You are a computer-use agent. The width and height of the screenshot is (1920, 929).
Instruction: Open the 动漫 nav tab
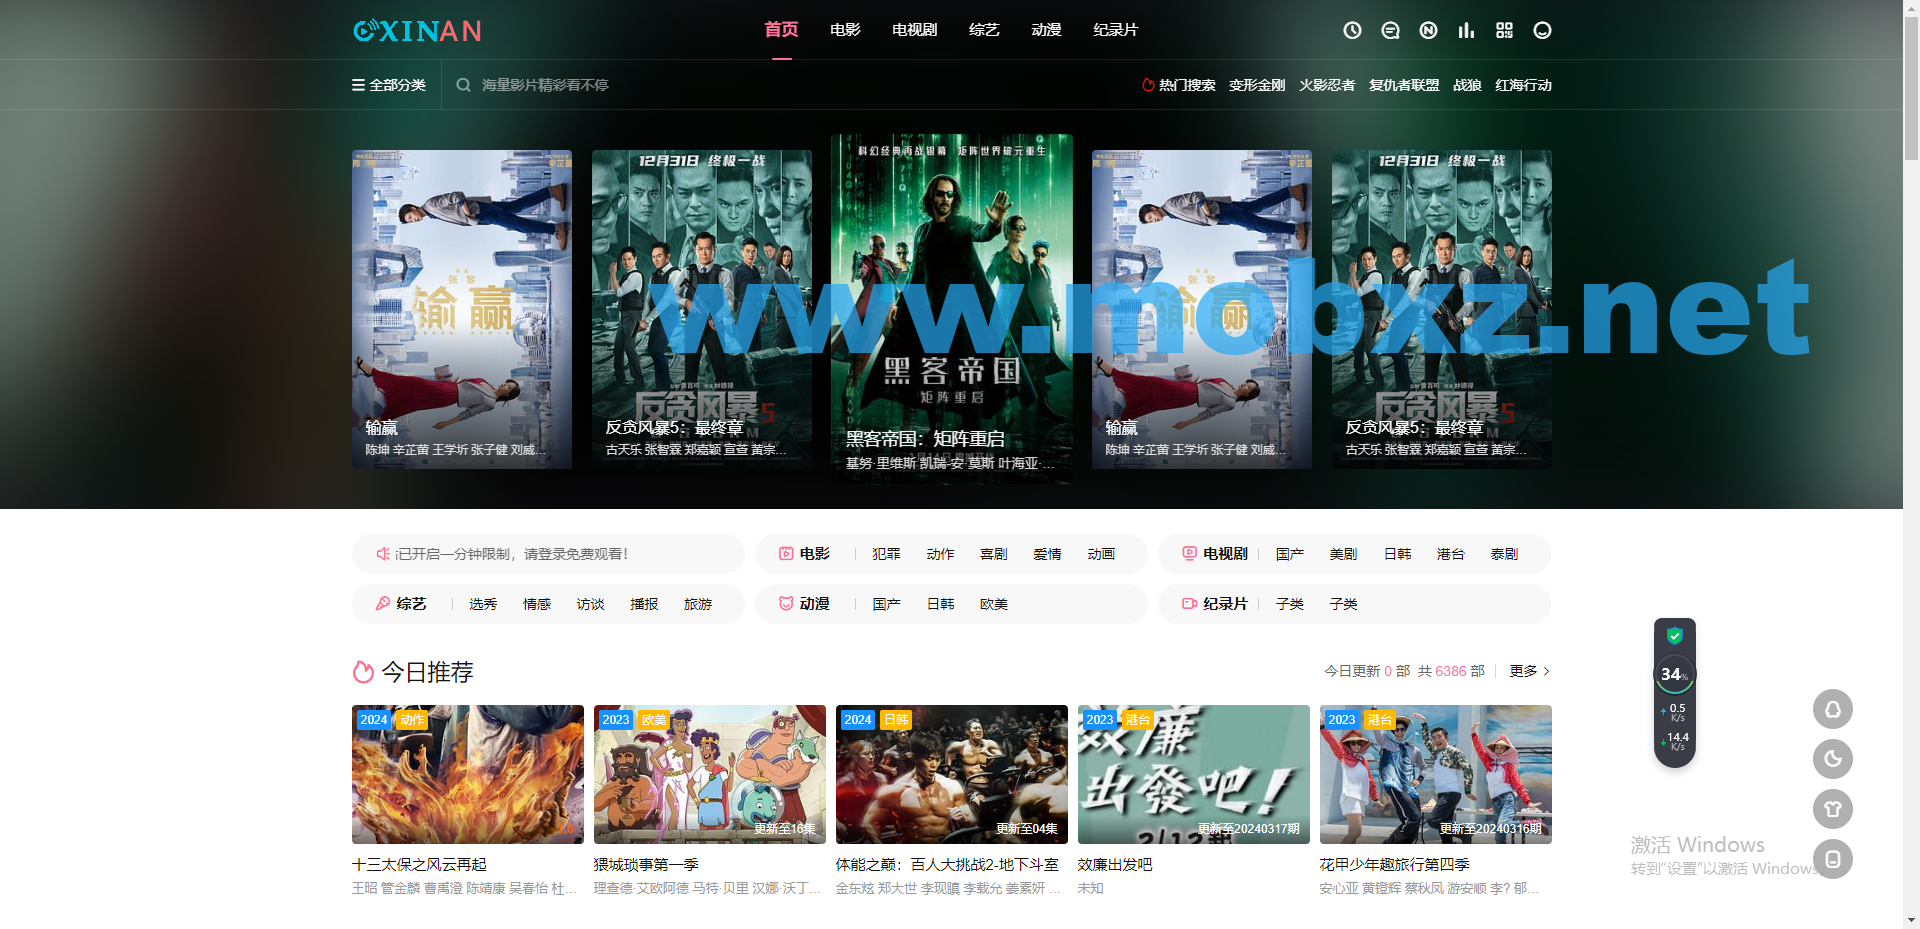pyautogui.click(x=1046, y=30)
